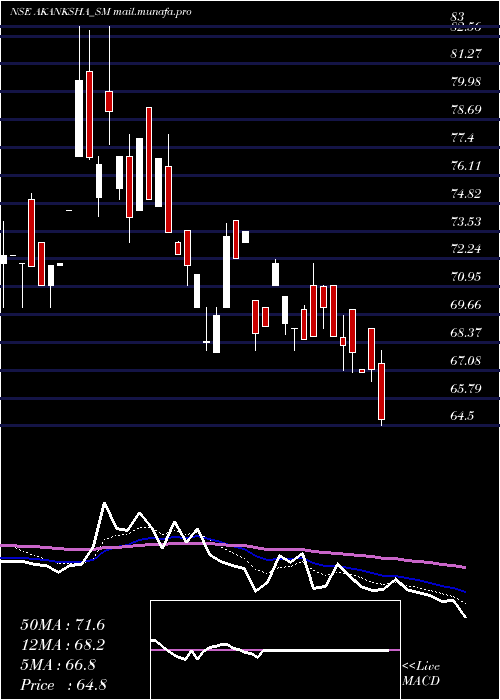
Task: Click the 69.66 price axis label
Action: point(467,305)
